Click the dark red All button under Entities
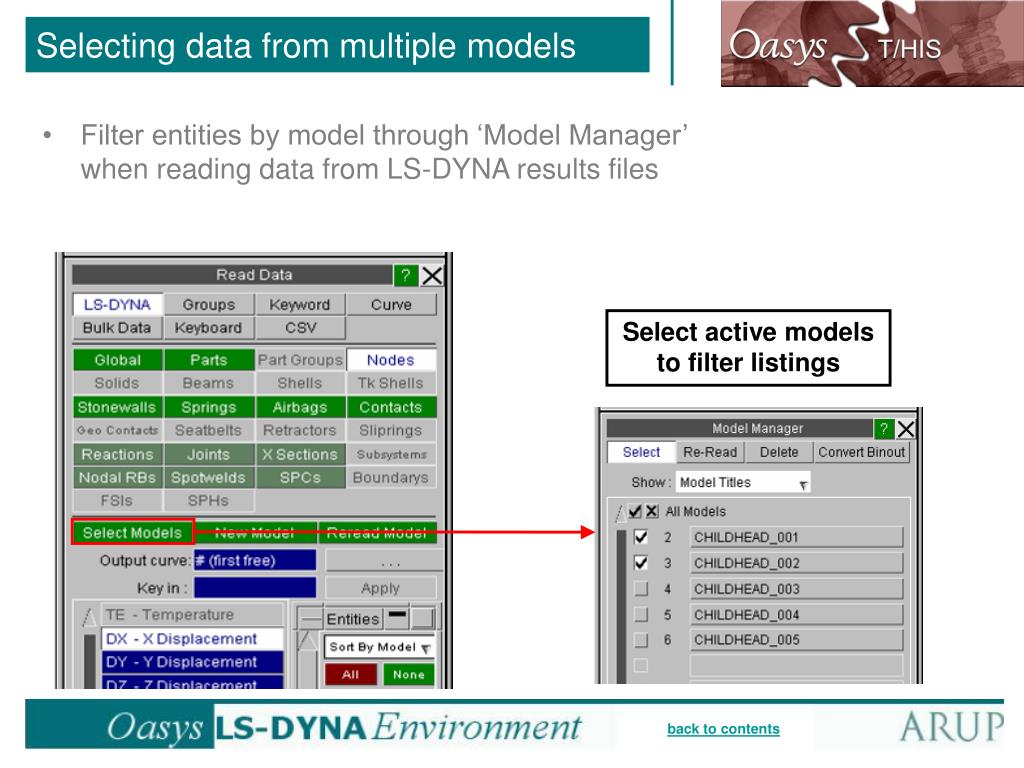This screenshot has width=1024, height=768. coord(350,675)
